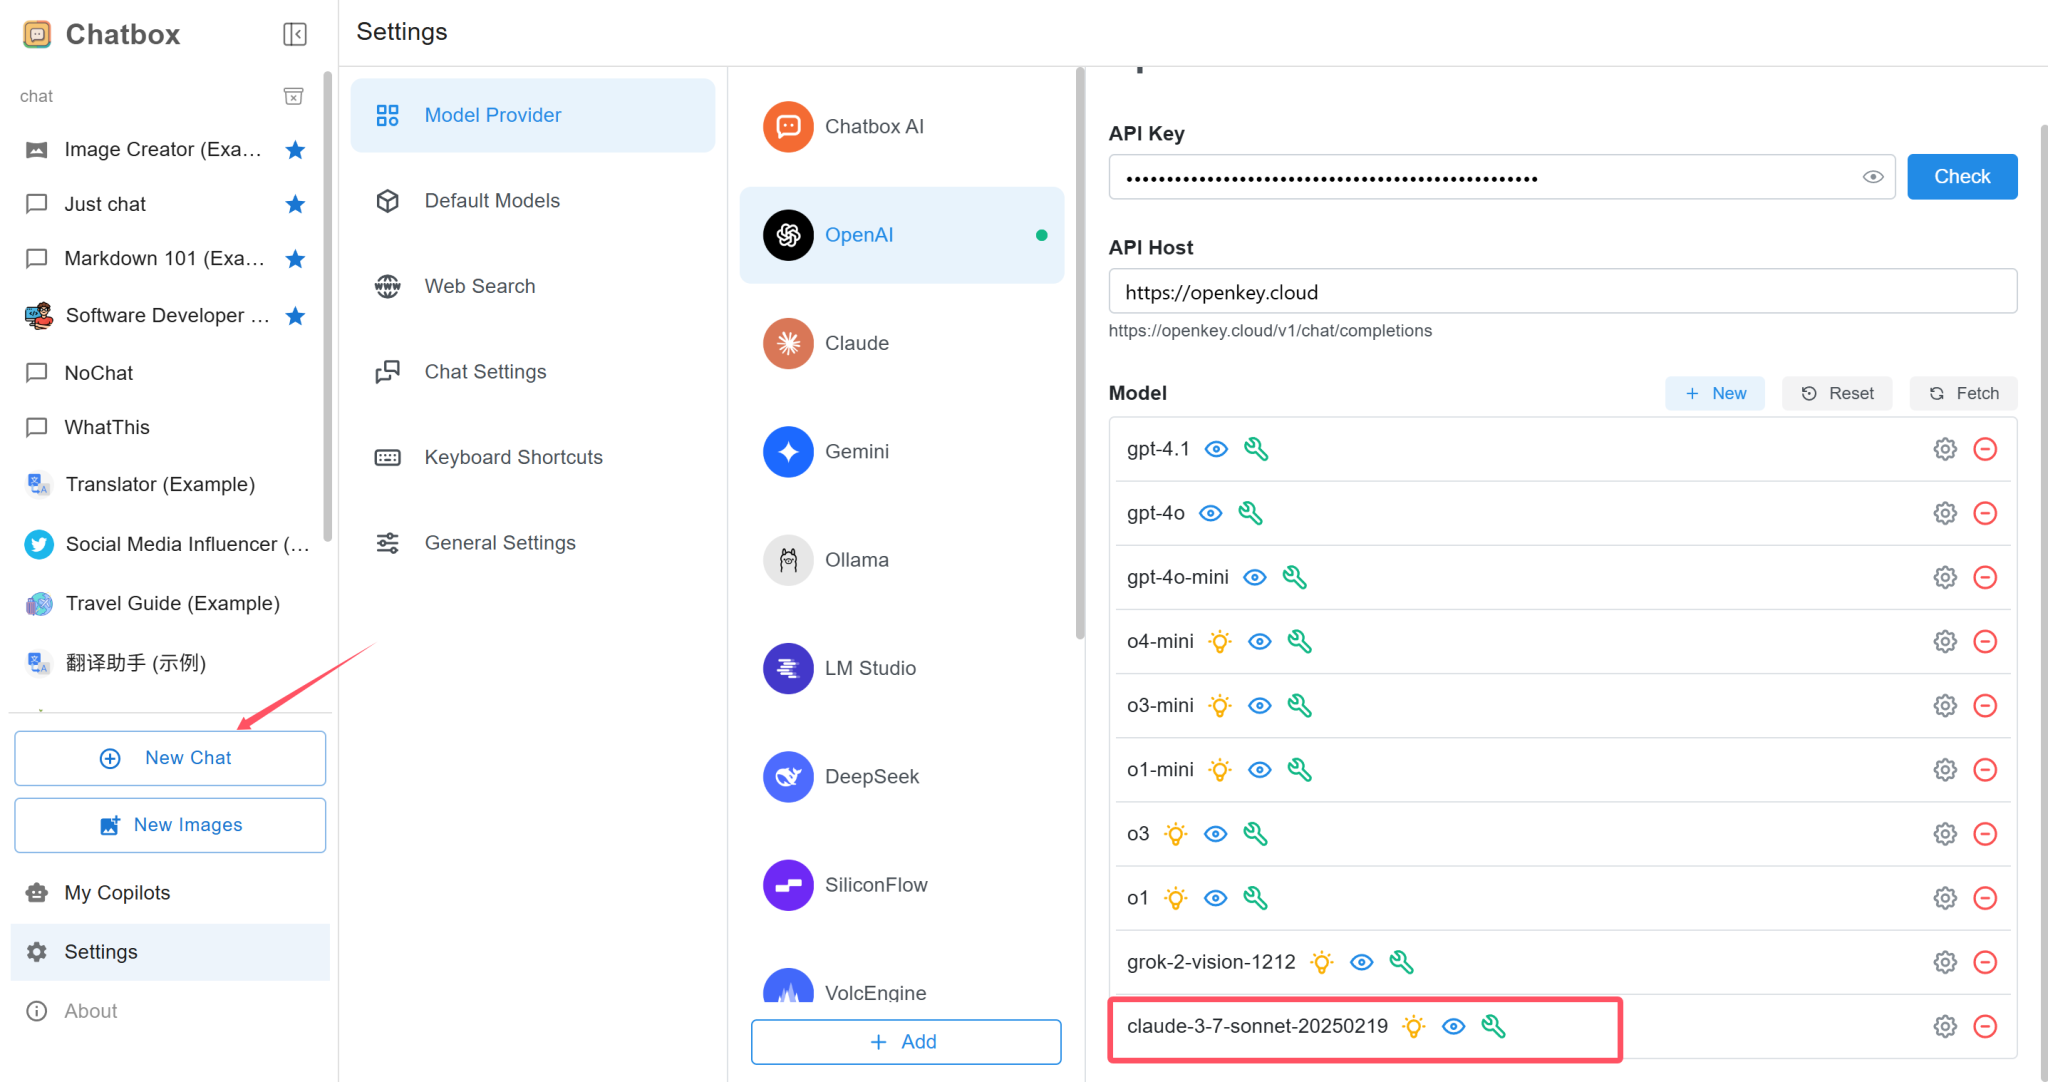Viewport: 2048px width, 1082px height.
Task: Open the About page
Action: point(170,1011)
